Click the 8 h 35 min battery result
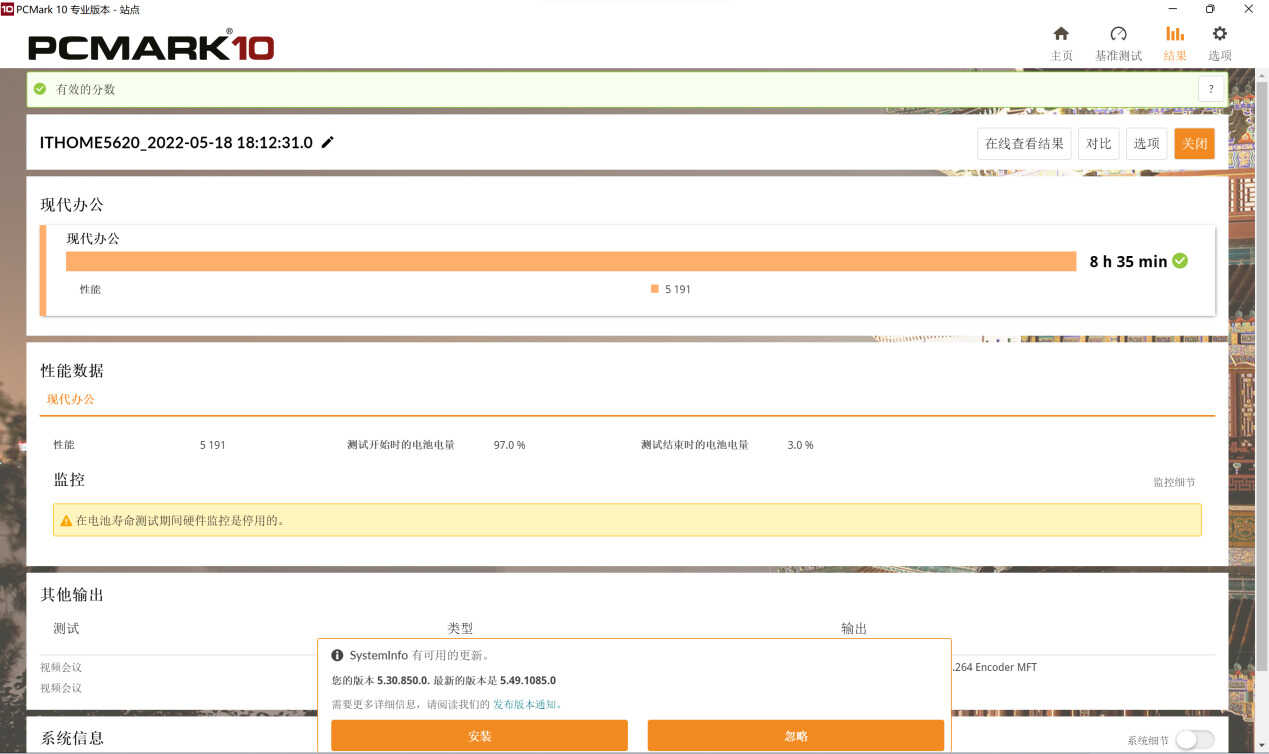 coord(1128,261)
